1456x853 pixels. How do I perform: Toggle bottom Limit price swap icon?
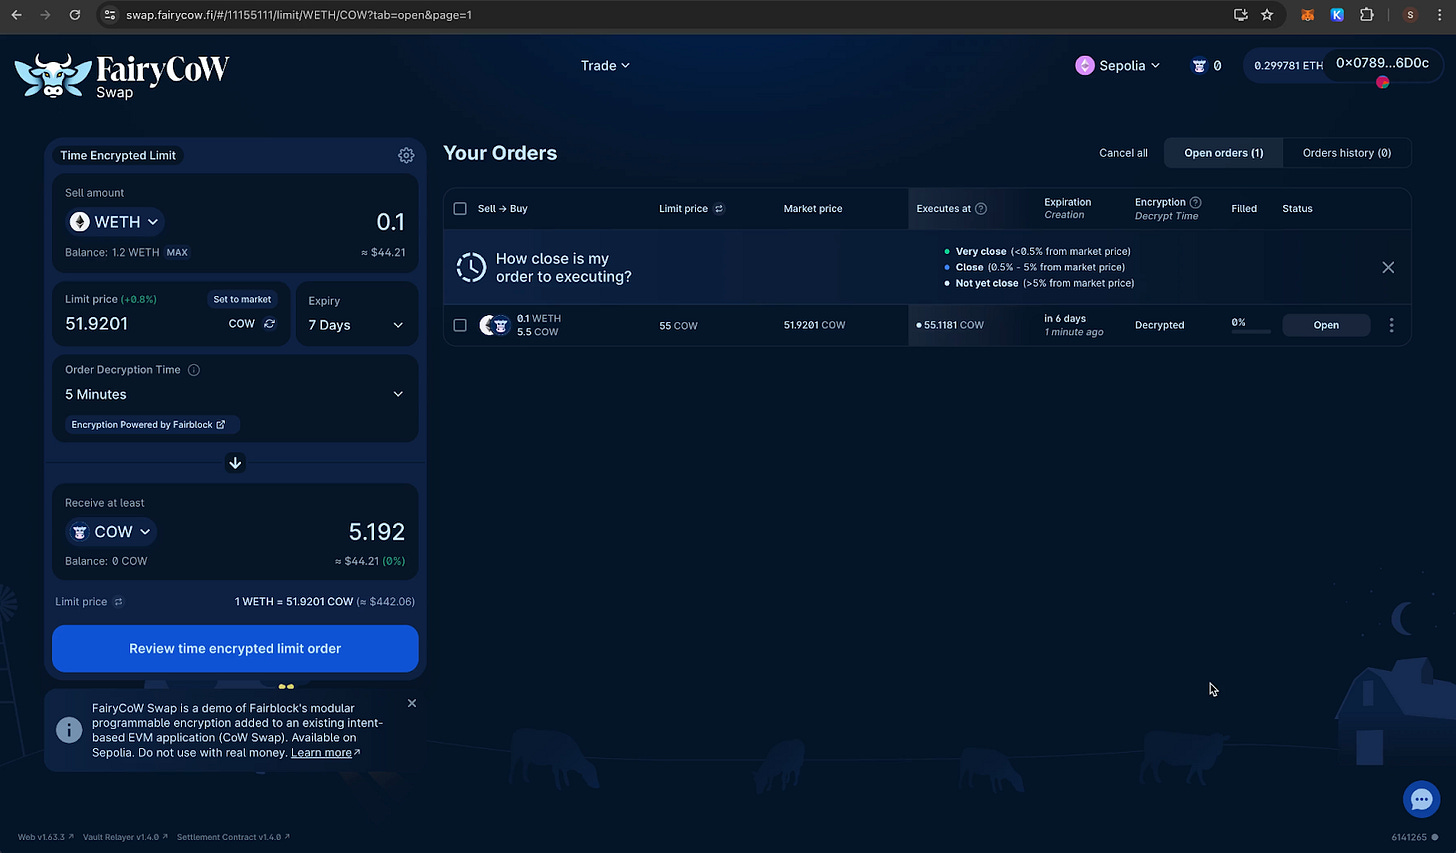tap(118, 602)
